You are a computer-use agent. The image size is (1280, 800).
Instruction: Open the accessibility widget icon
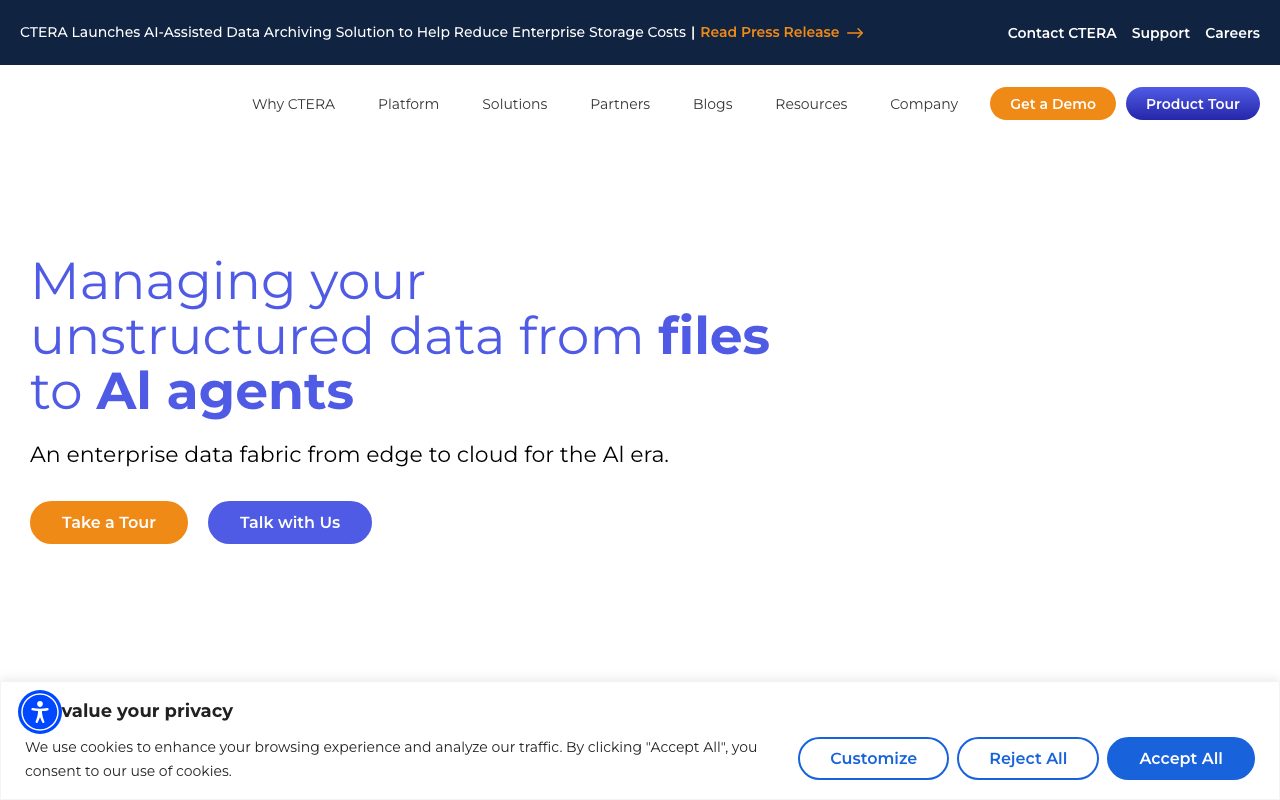coord(40,712)
